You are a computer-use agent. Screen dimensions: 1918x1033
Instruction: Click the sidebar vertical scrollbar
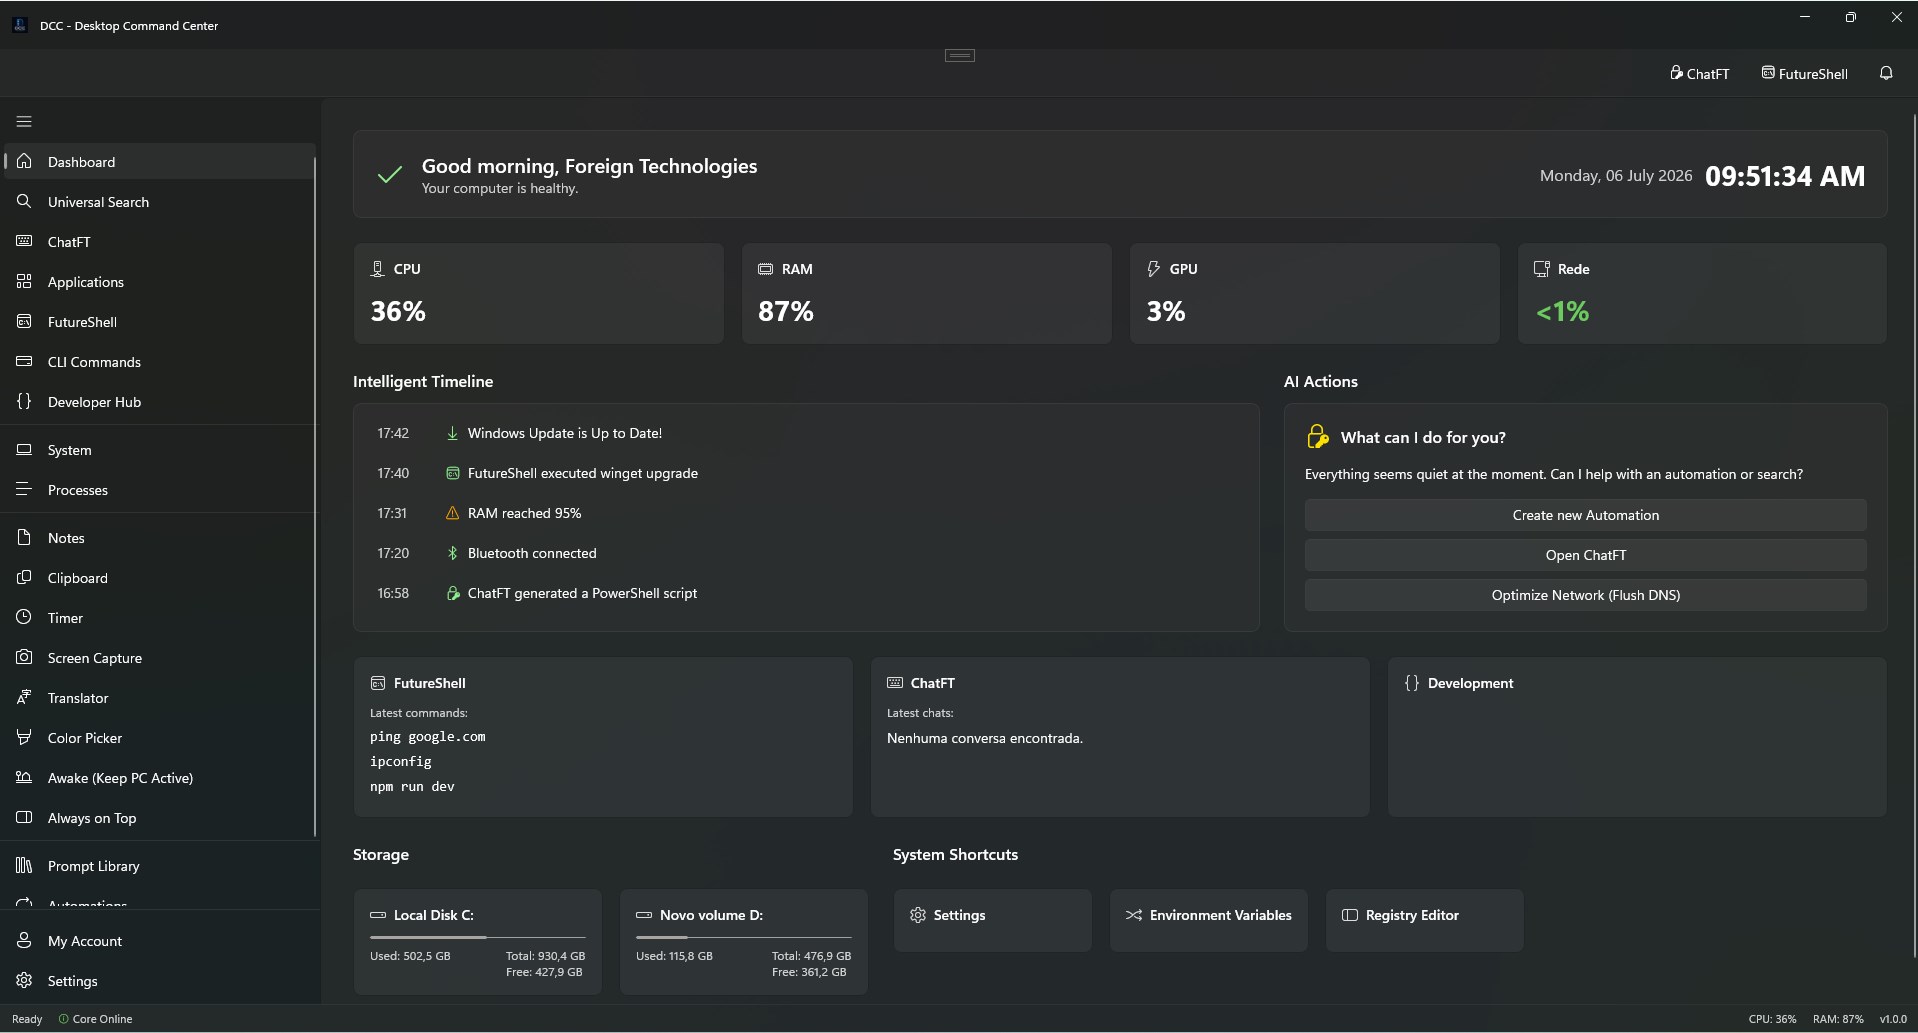point(315,497)
